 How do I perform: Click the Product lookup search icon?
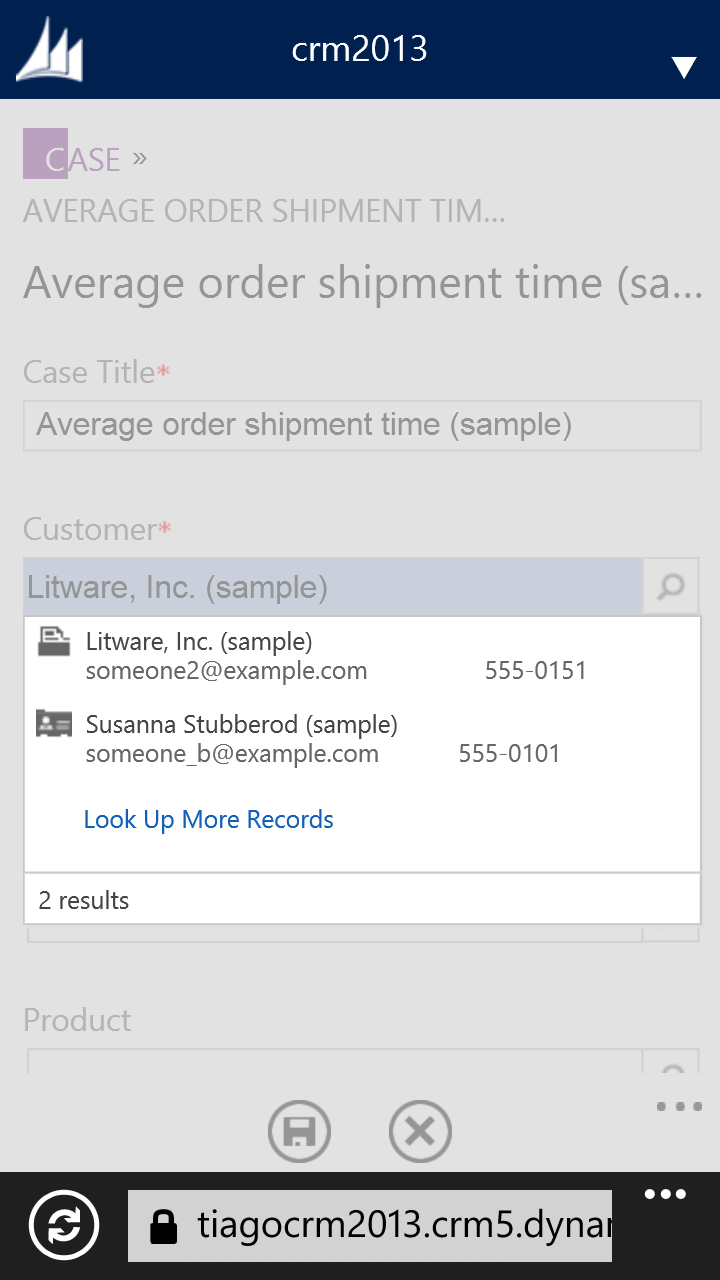coord(671,1064)
